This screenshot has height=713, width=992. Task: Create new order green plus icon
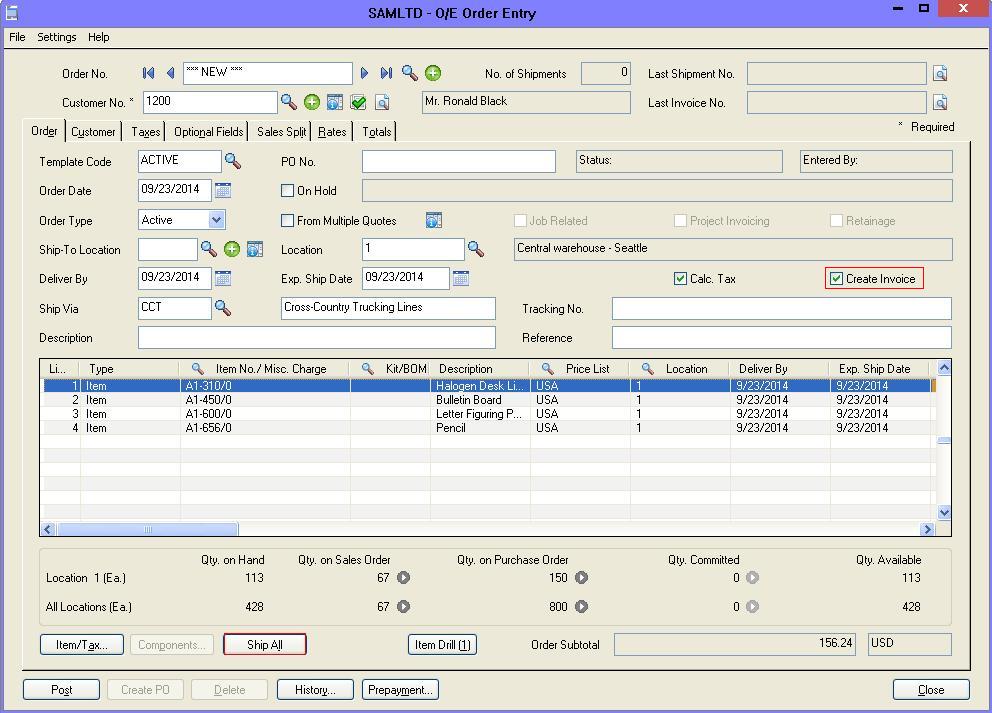[x=433, y=73]
